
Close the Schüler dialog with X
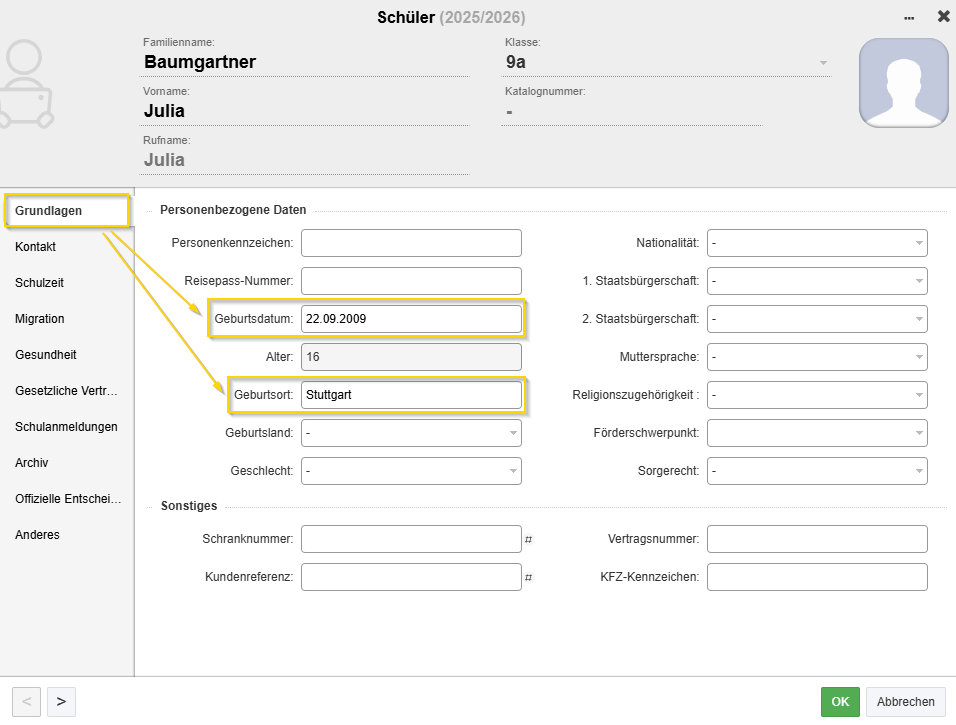tap(943, 17)
